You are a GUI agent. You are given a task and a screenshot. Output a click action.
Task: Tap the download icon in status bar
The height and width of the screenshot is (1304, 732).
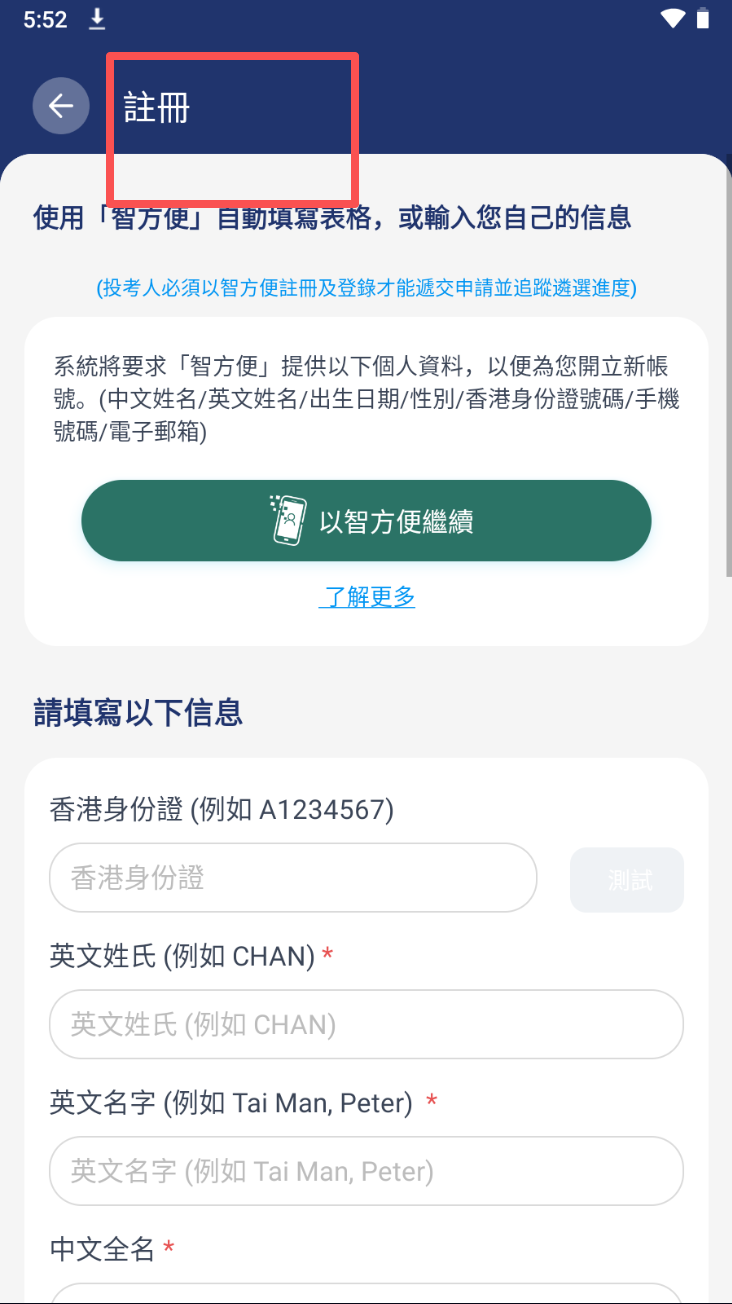pos(97,19)
